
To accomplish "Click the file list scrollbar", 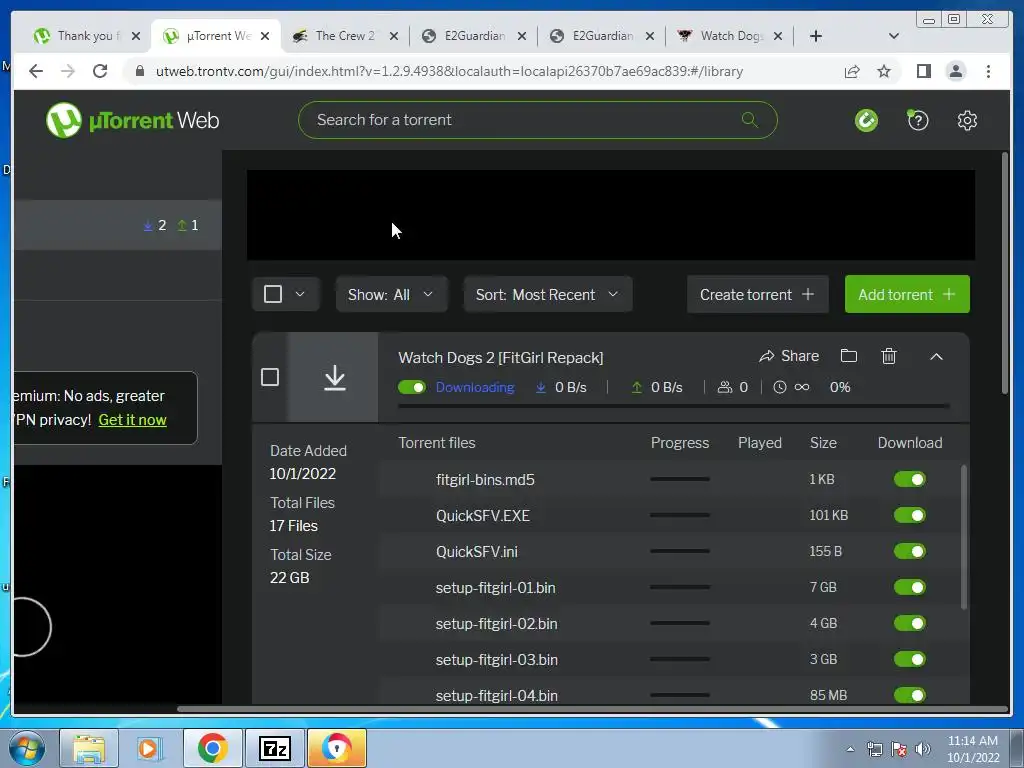I will (963, 537).
